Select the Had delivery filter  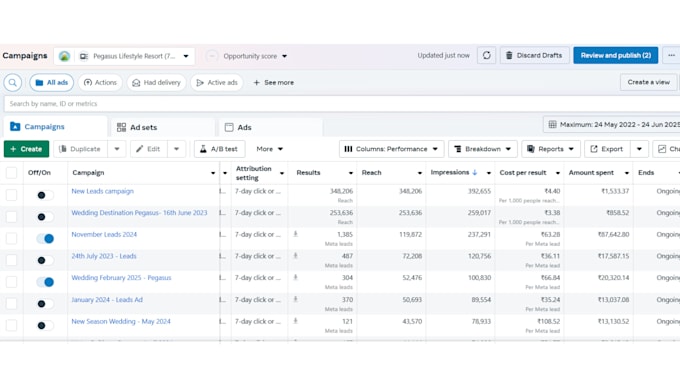(x=157, y=82)
